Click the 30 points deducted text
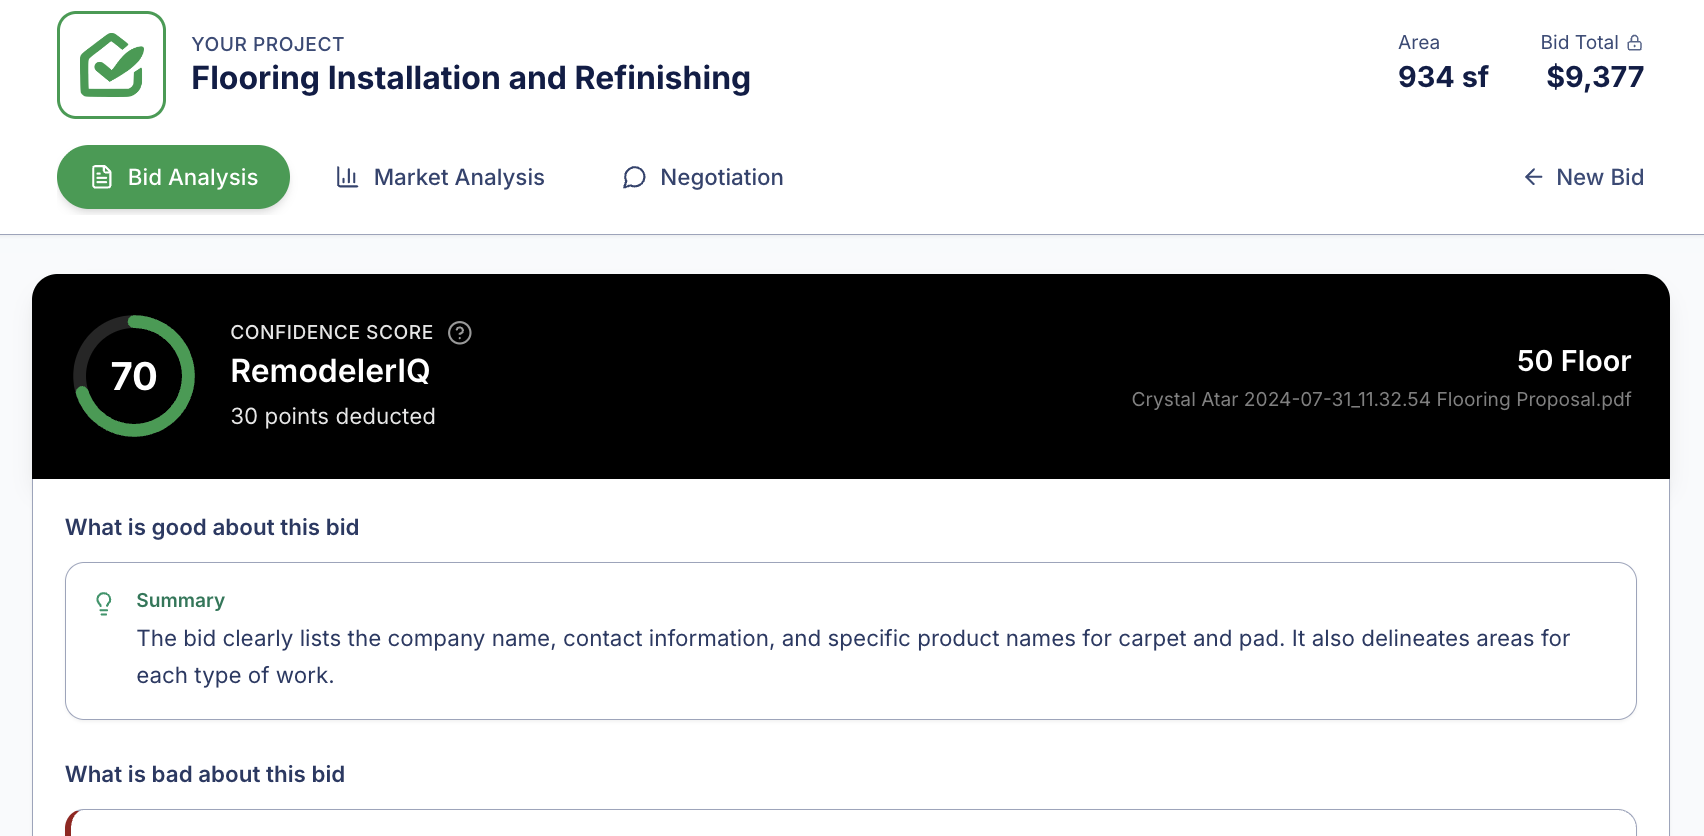The height and width of the screenshot is (836, 1704). 333,416
